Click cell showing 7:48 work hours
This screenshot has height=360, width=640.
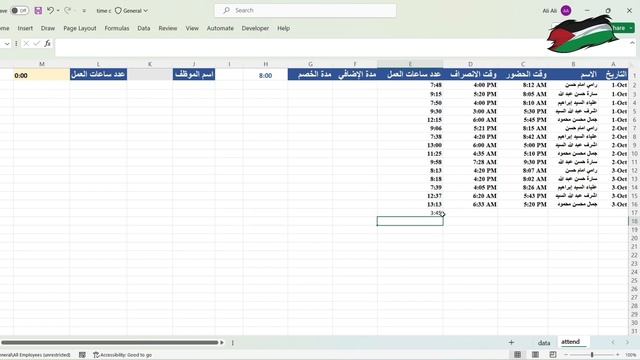[410, 85]
